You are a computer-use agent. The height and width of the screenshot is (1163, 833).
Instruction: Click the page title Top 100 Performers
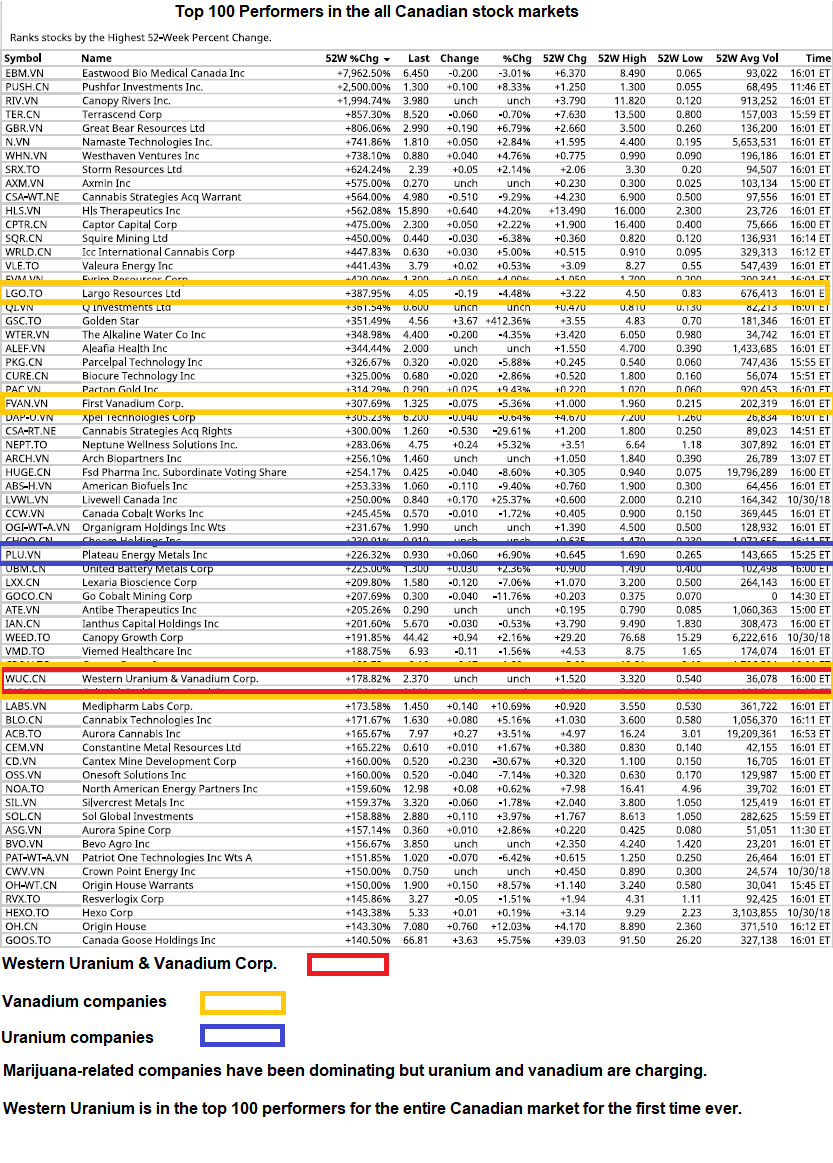[377, 12]
